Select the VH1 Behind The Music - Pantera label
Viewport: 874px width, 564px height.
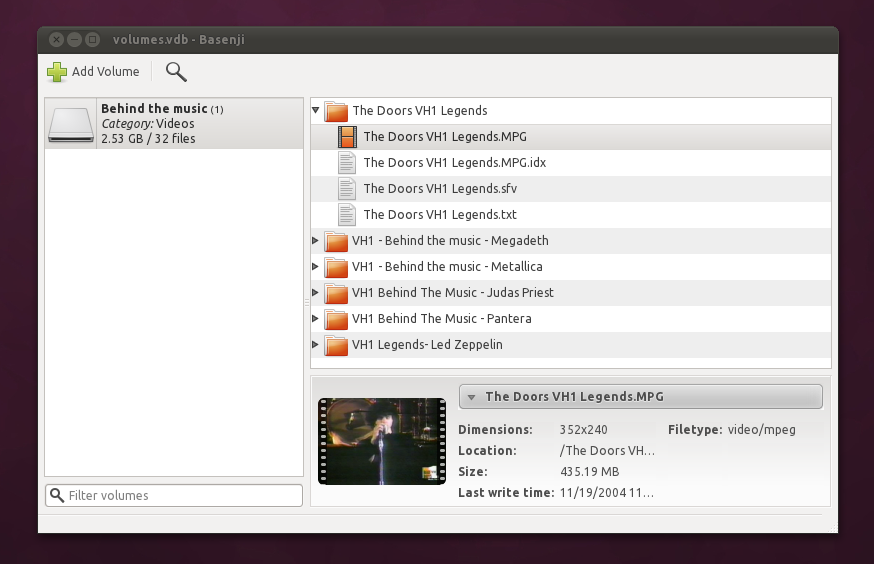441,319
